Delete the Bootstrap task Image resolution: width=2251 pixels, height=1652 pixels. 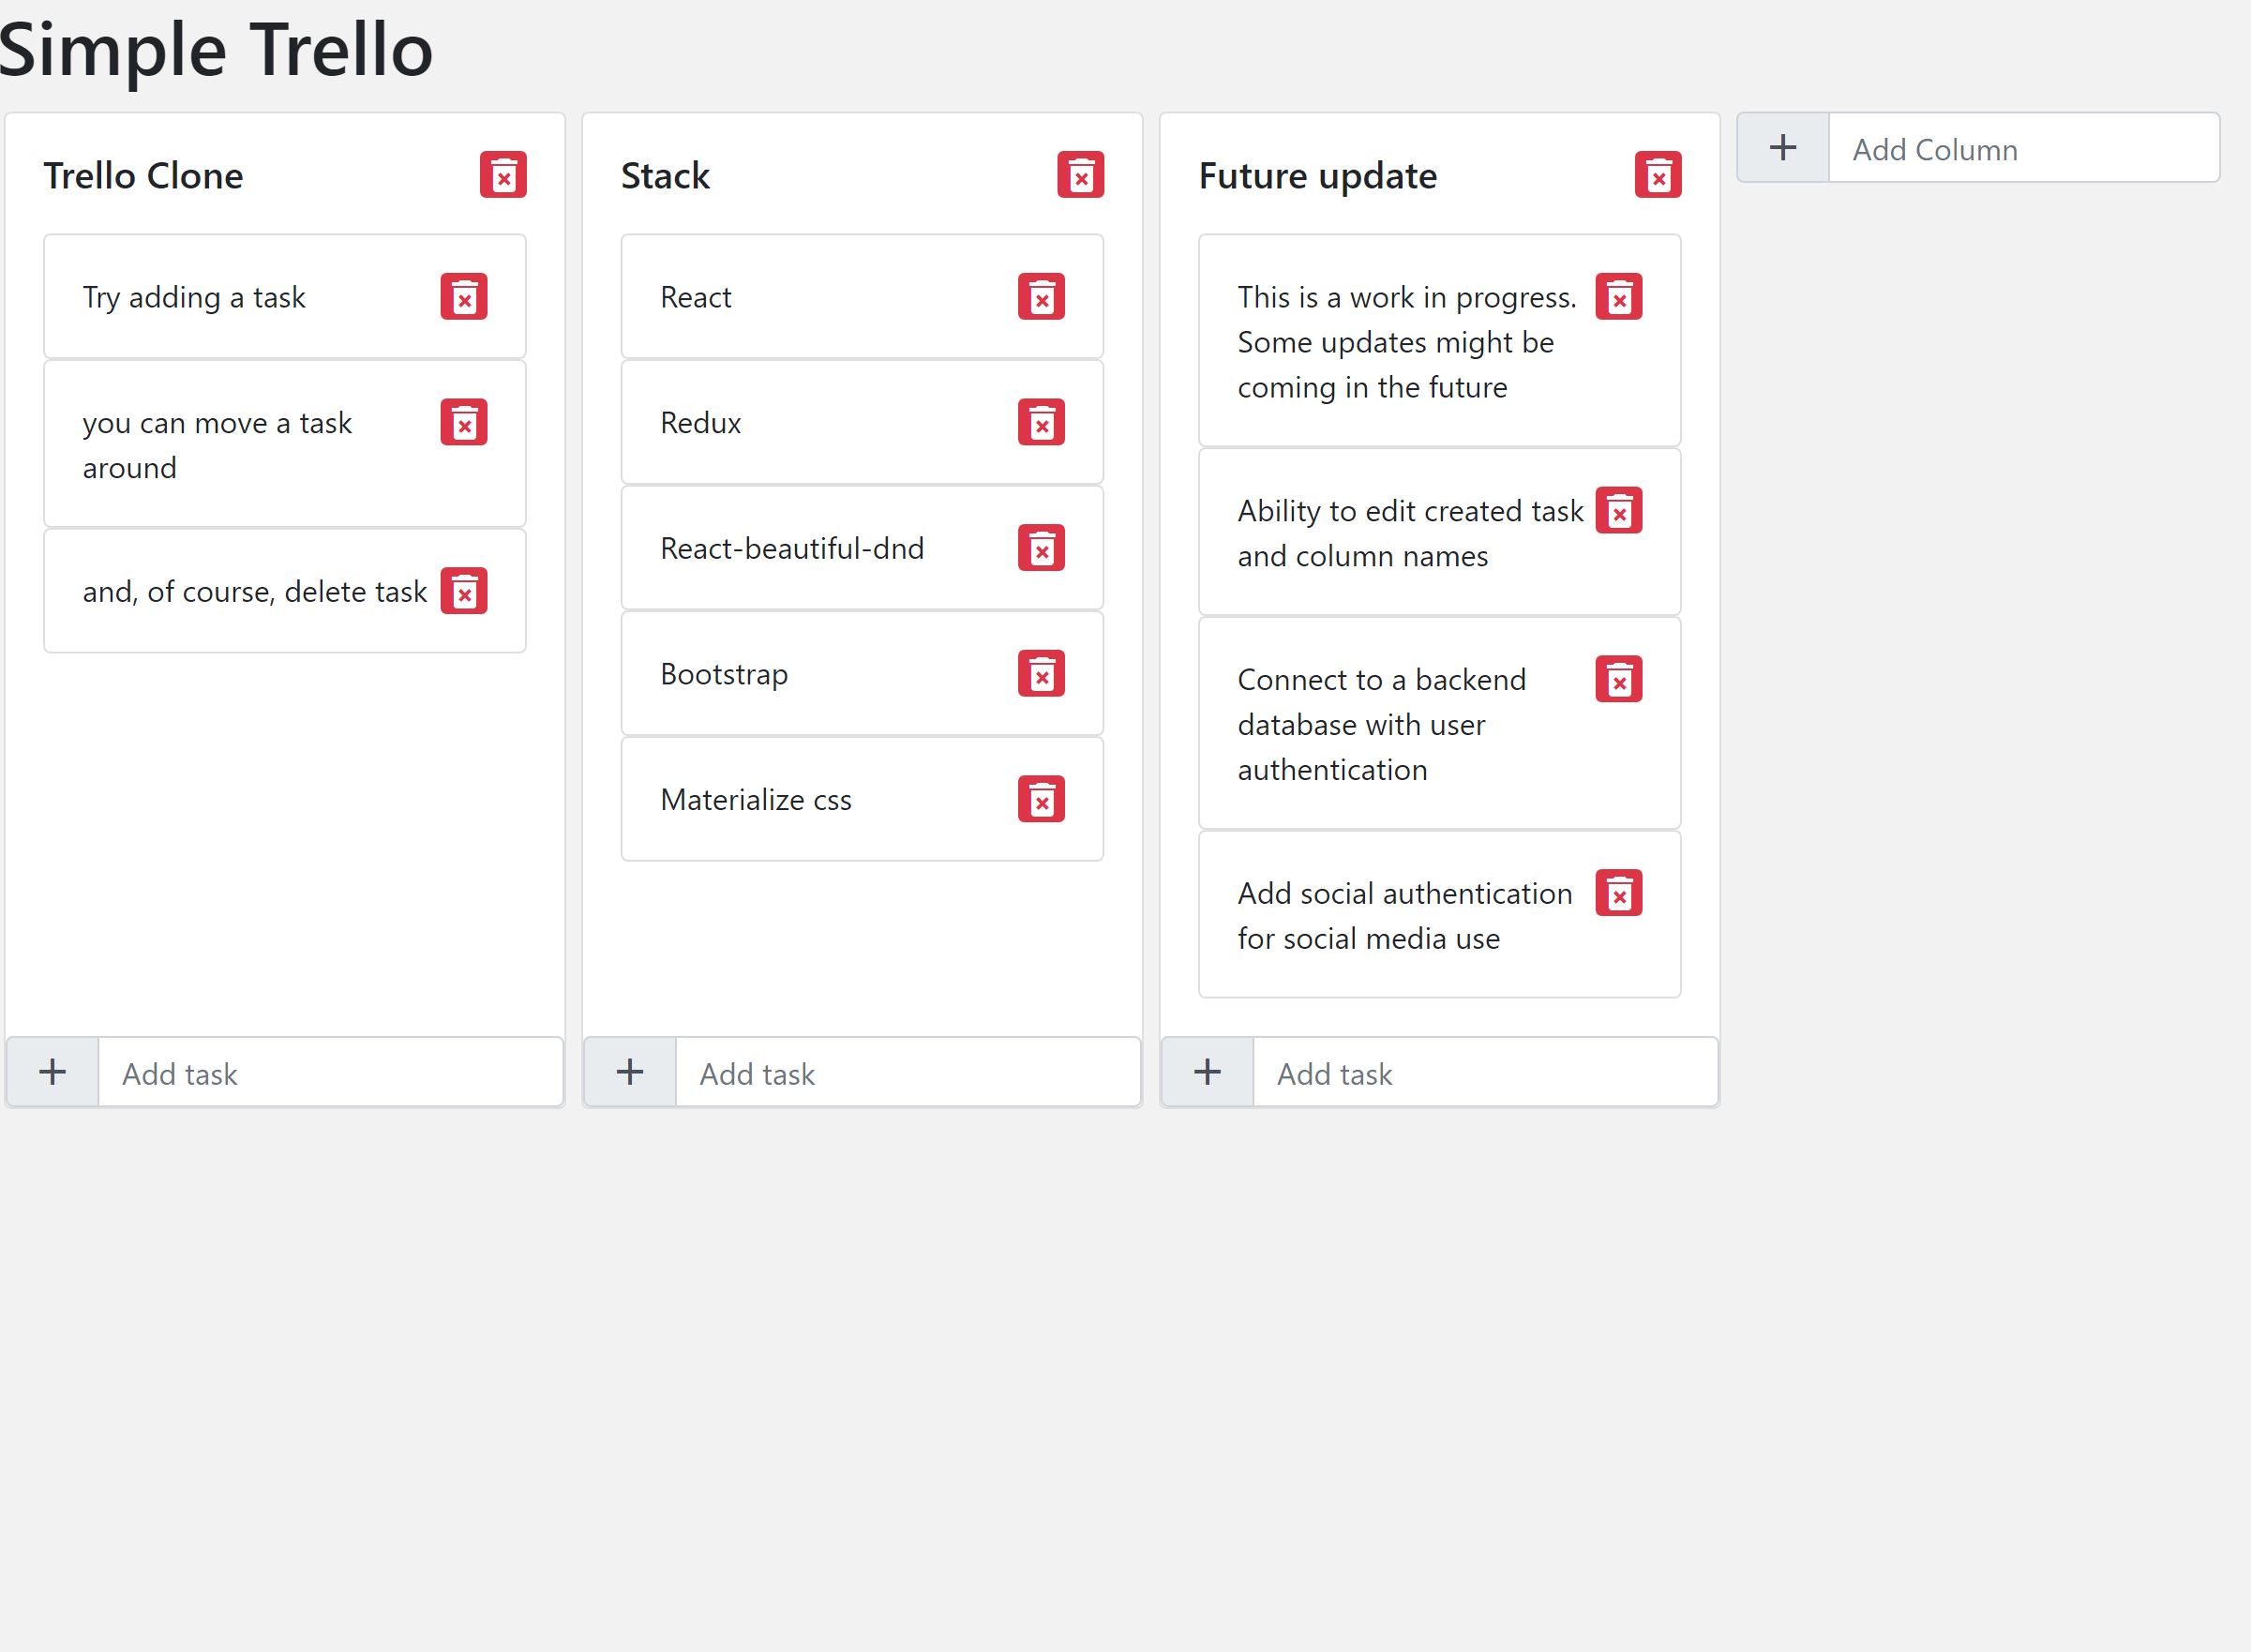(1041, 674)
